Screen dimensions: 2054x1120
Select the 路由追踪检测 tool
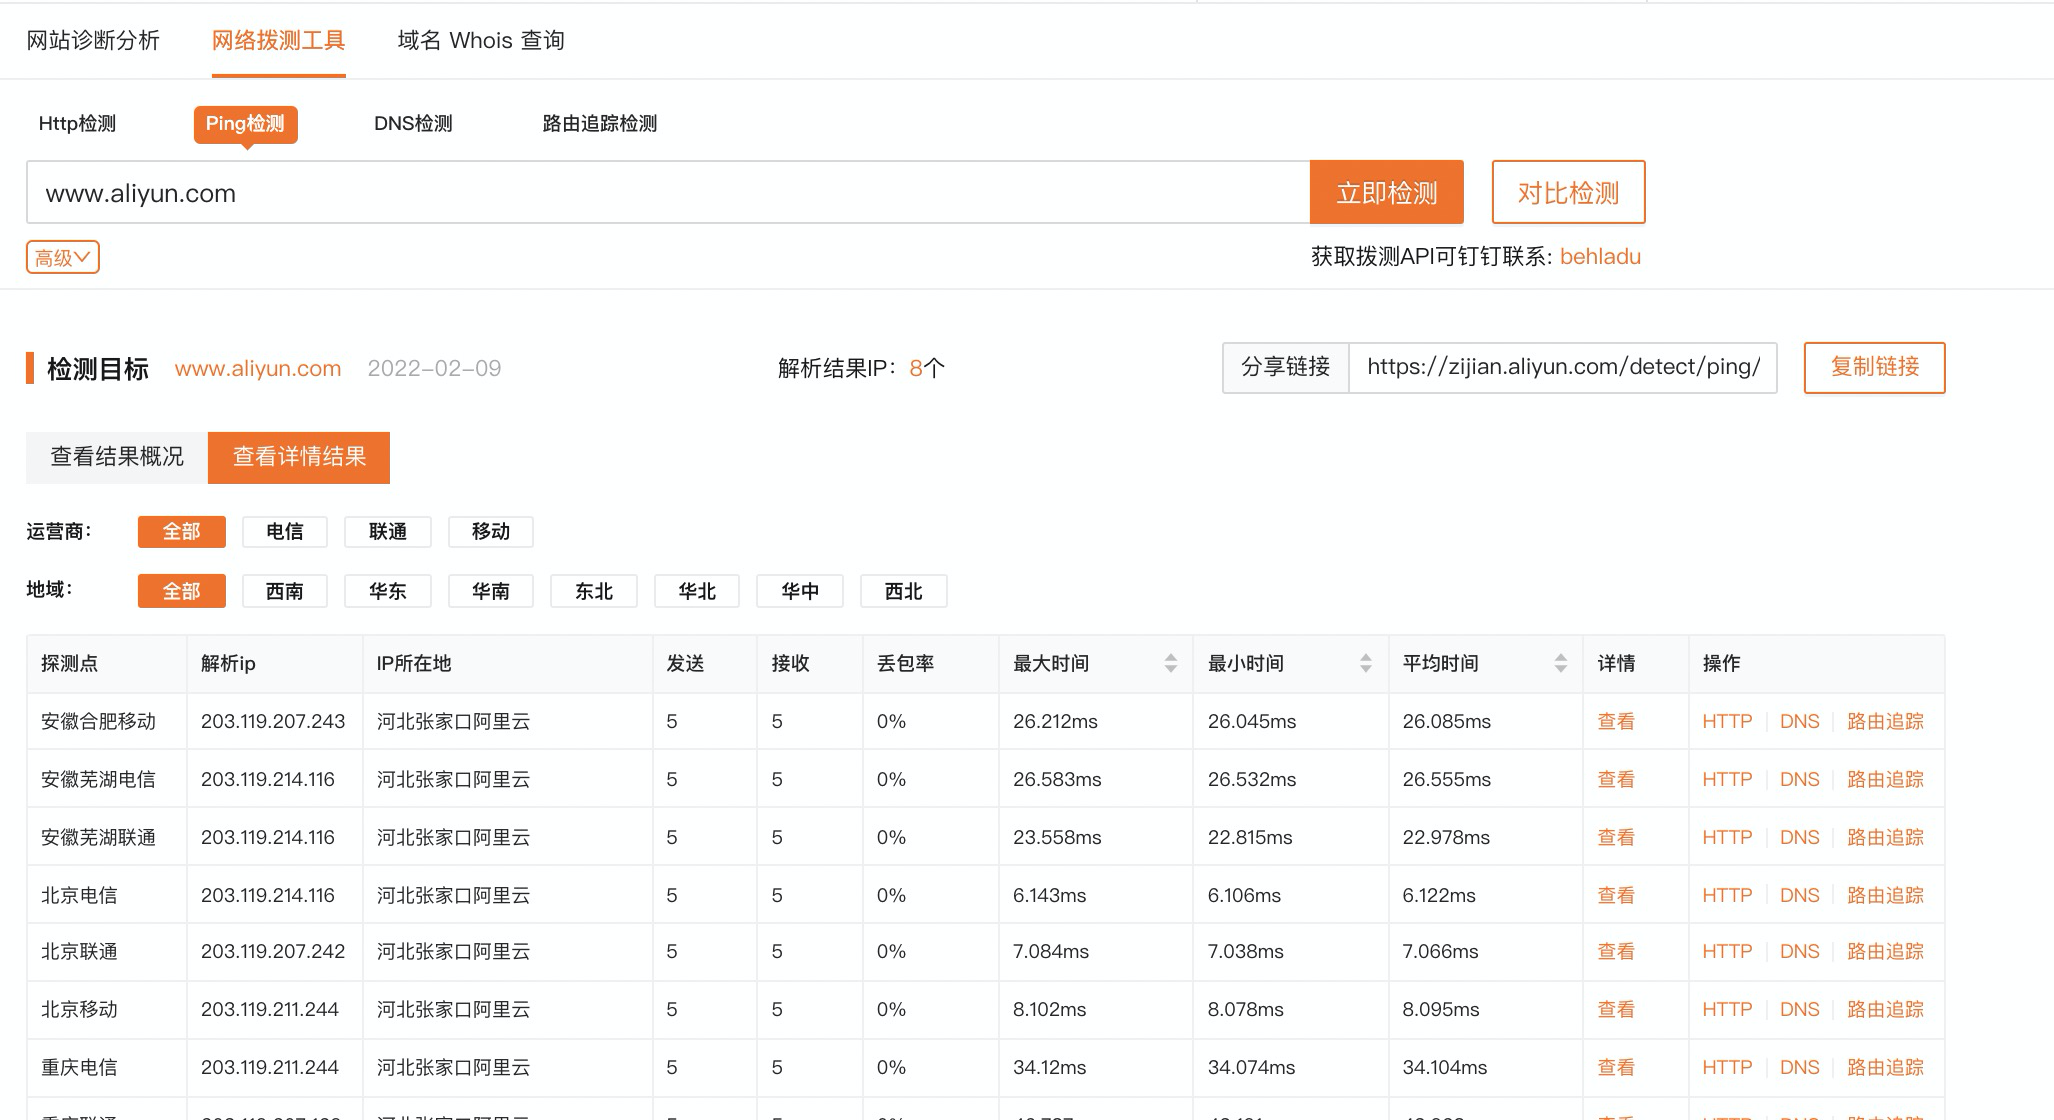tap(599, 123)
